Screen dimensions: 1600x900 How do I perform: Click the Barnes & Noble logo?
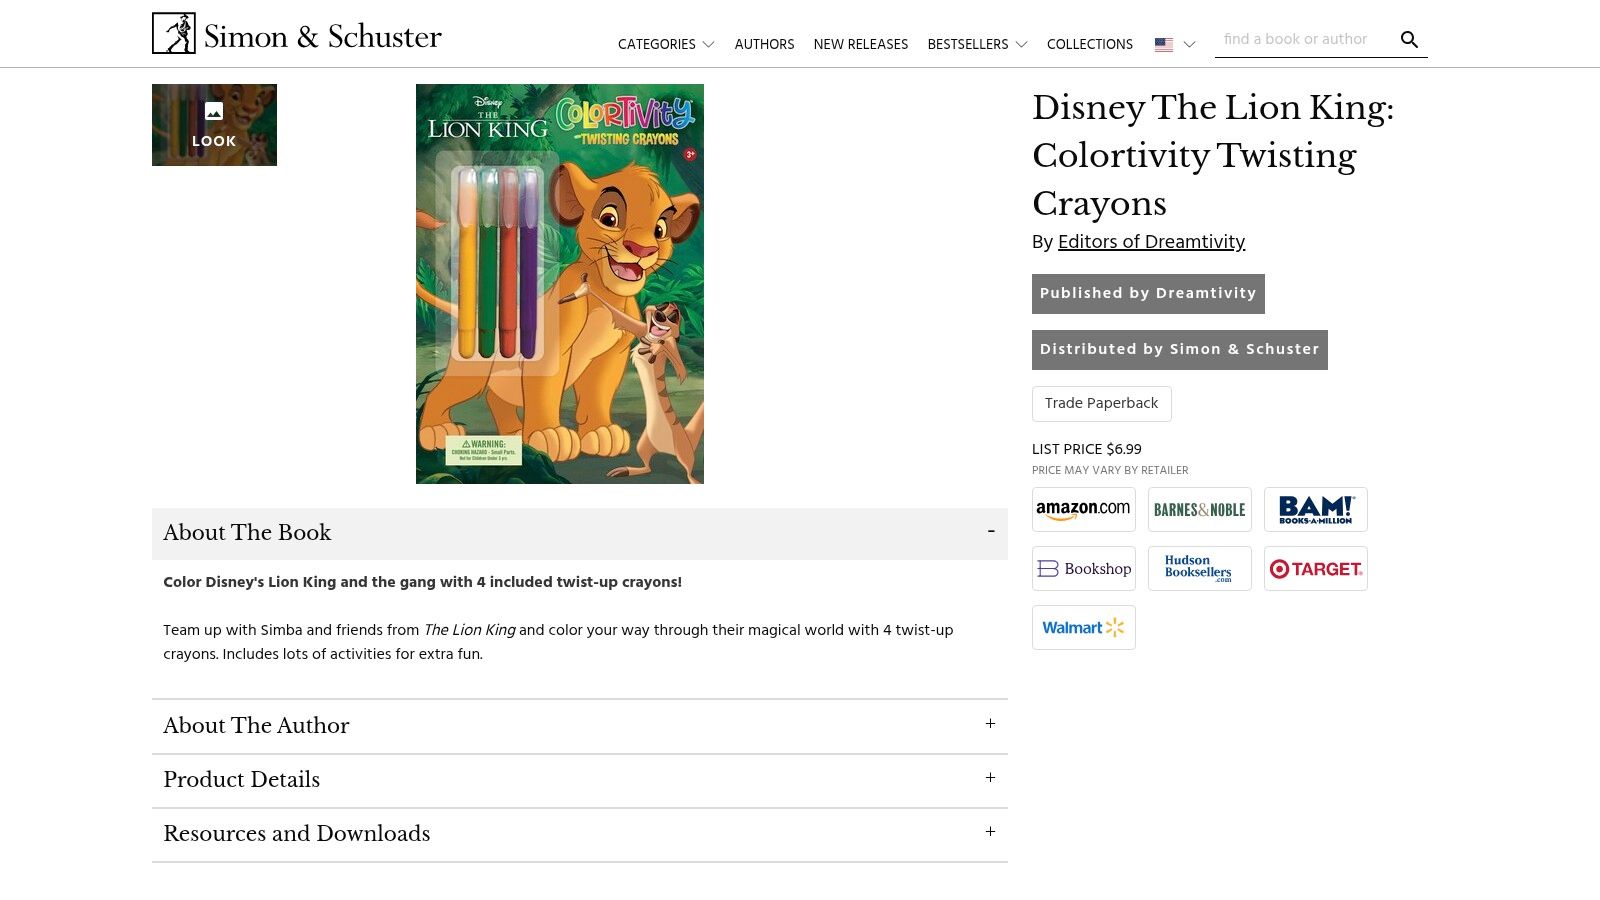tap(1199, 509)
